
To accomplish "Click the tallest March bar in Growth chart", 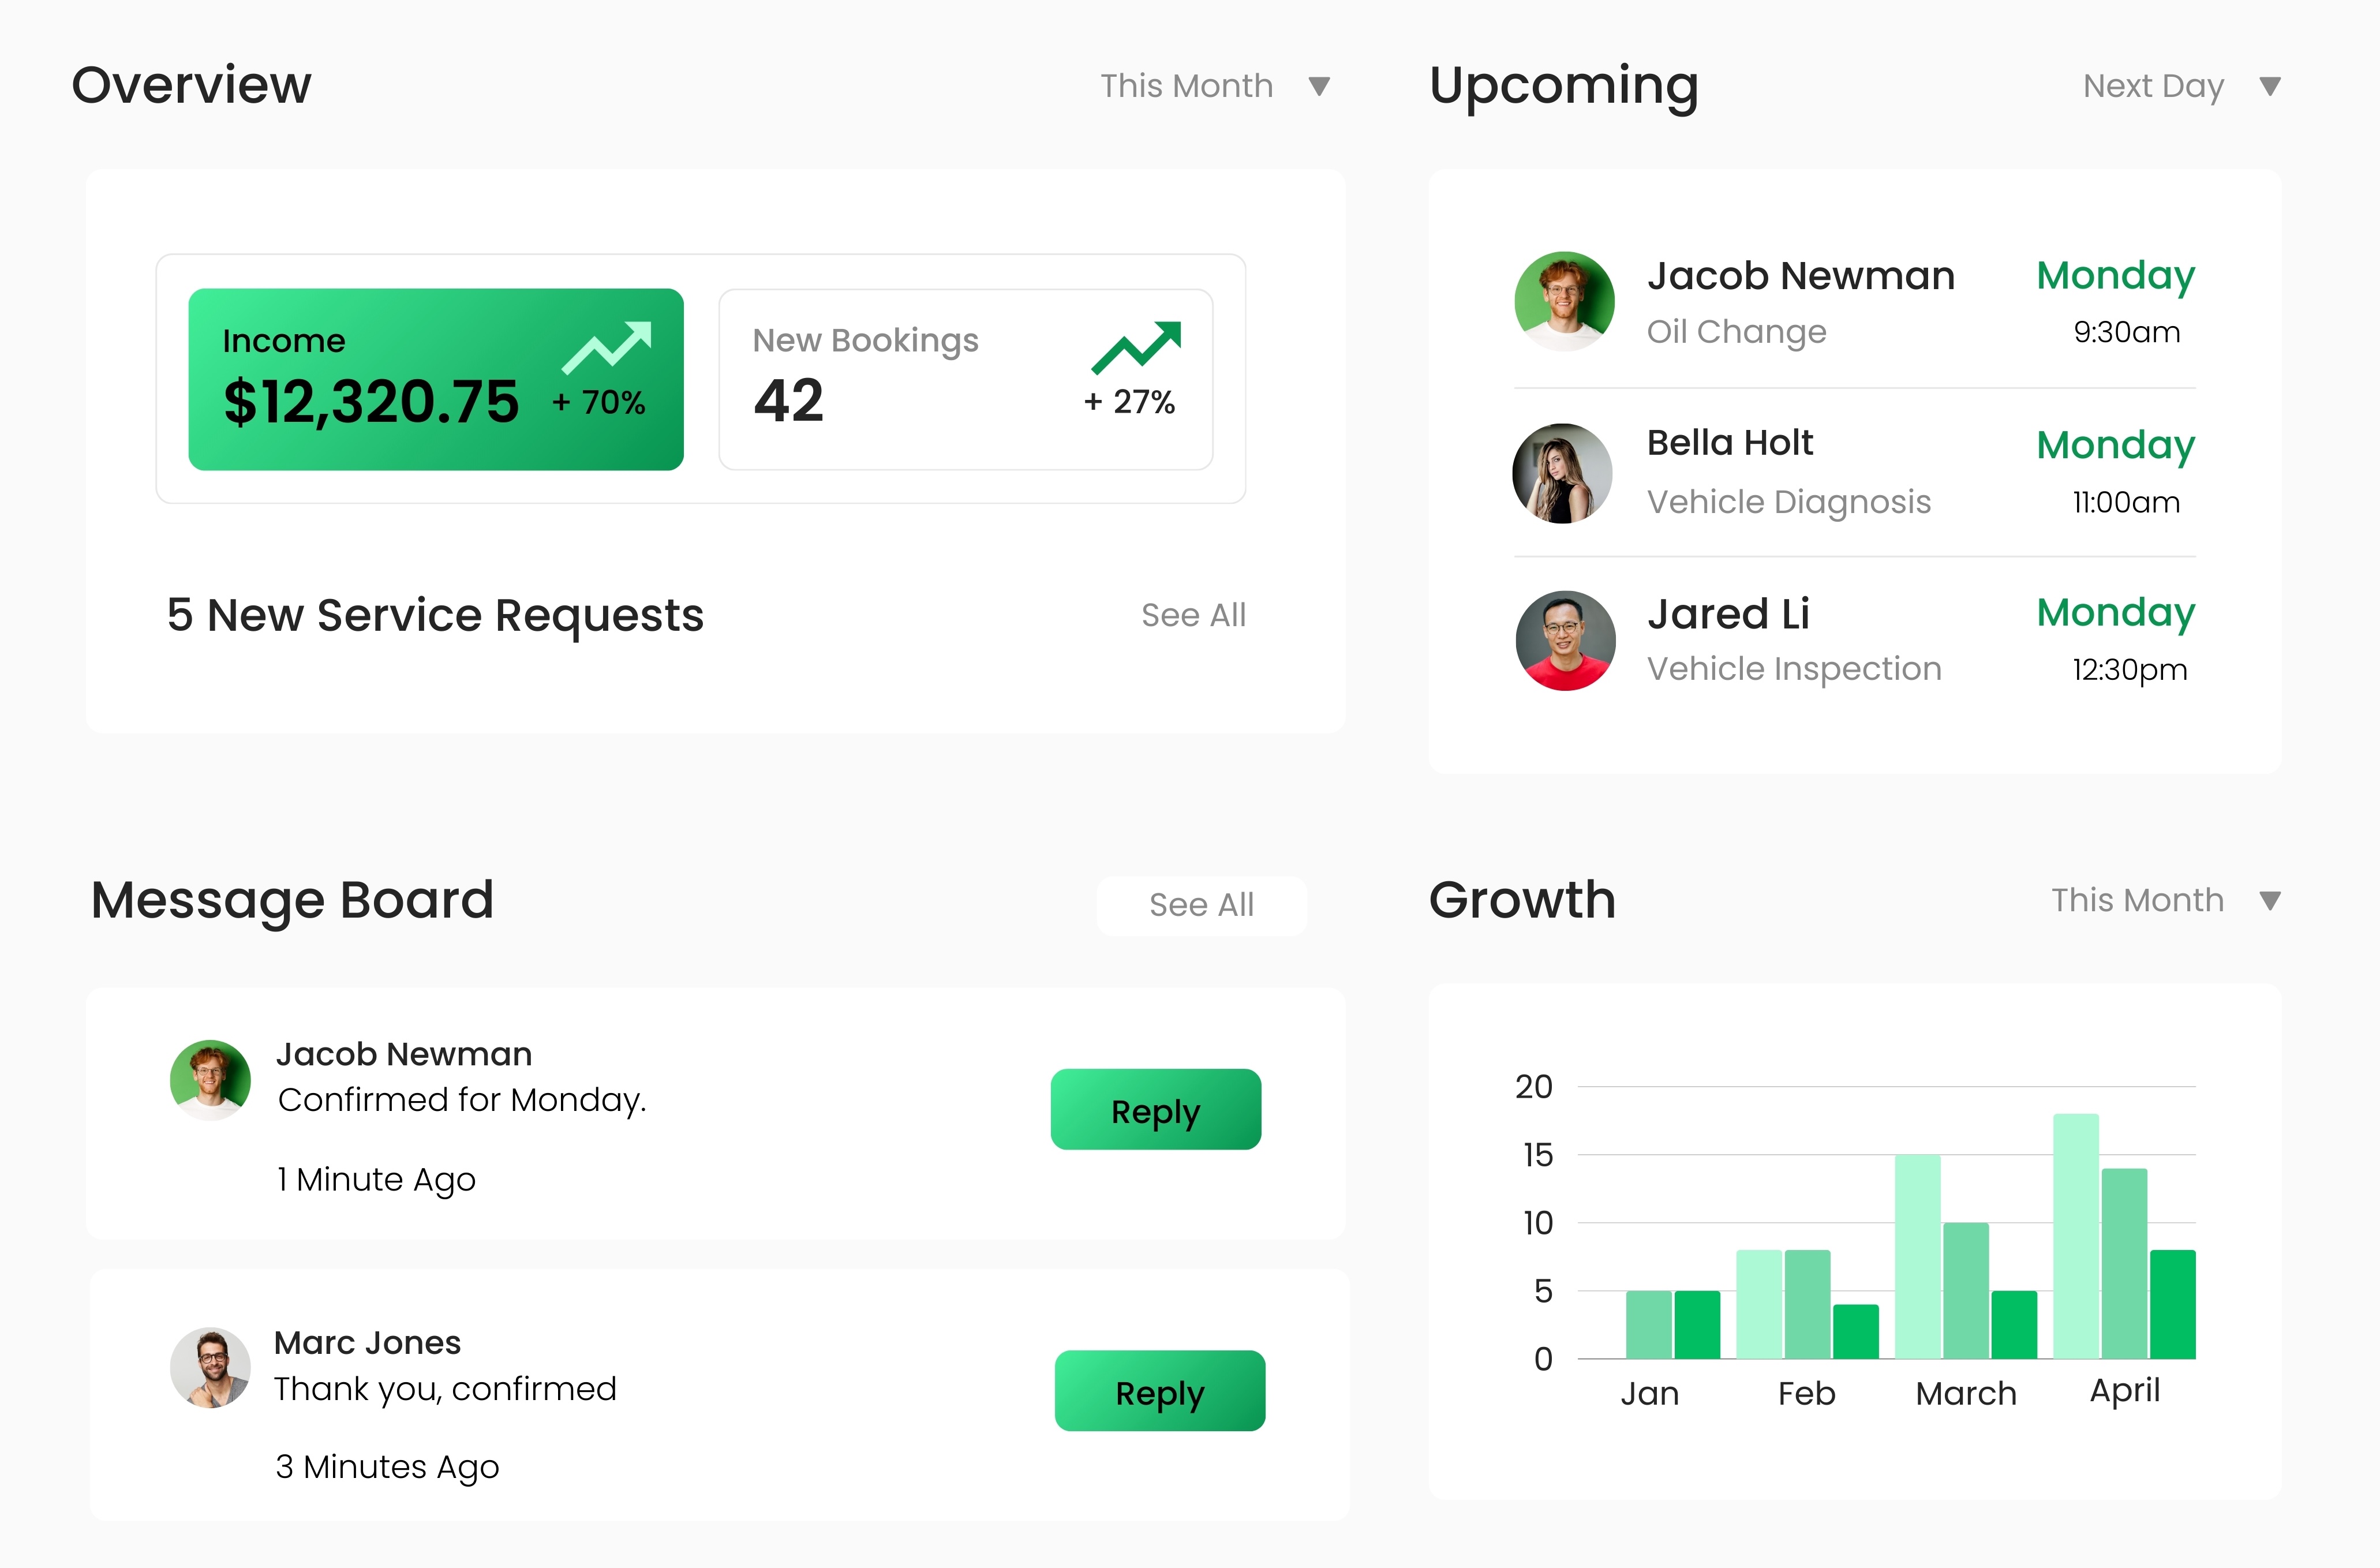I will tap(1918, 1257).
